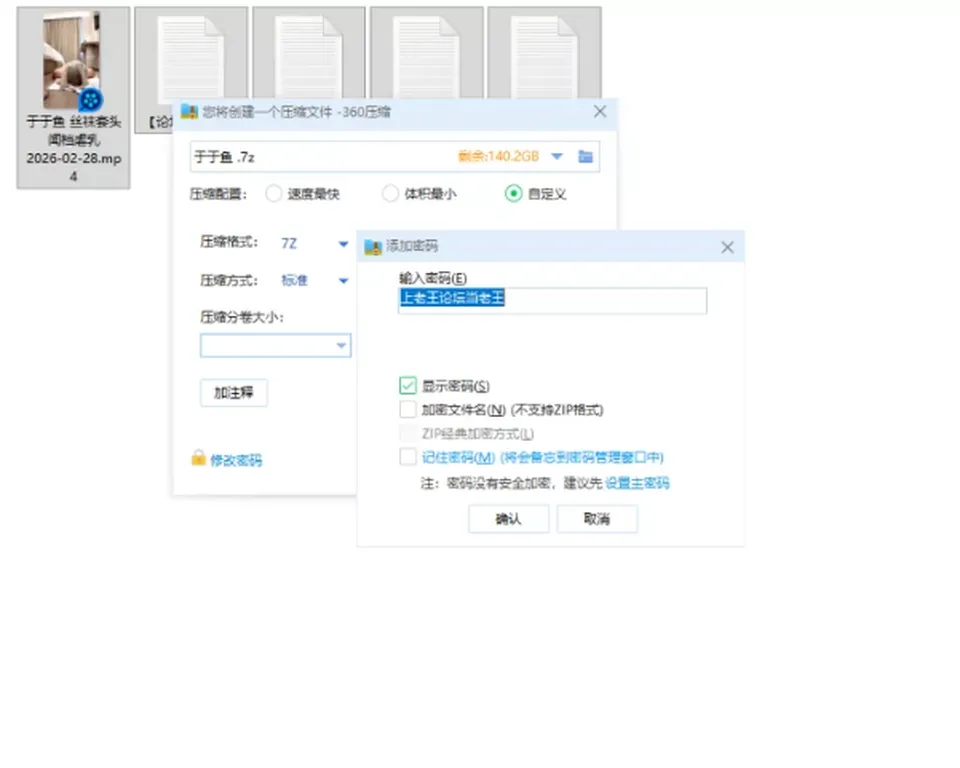The width and height of the screenshot is (960, 768).
Task: Confirm the password with 确认
Action: tap(508, 519)
